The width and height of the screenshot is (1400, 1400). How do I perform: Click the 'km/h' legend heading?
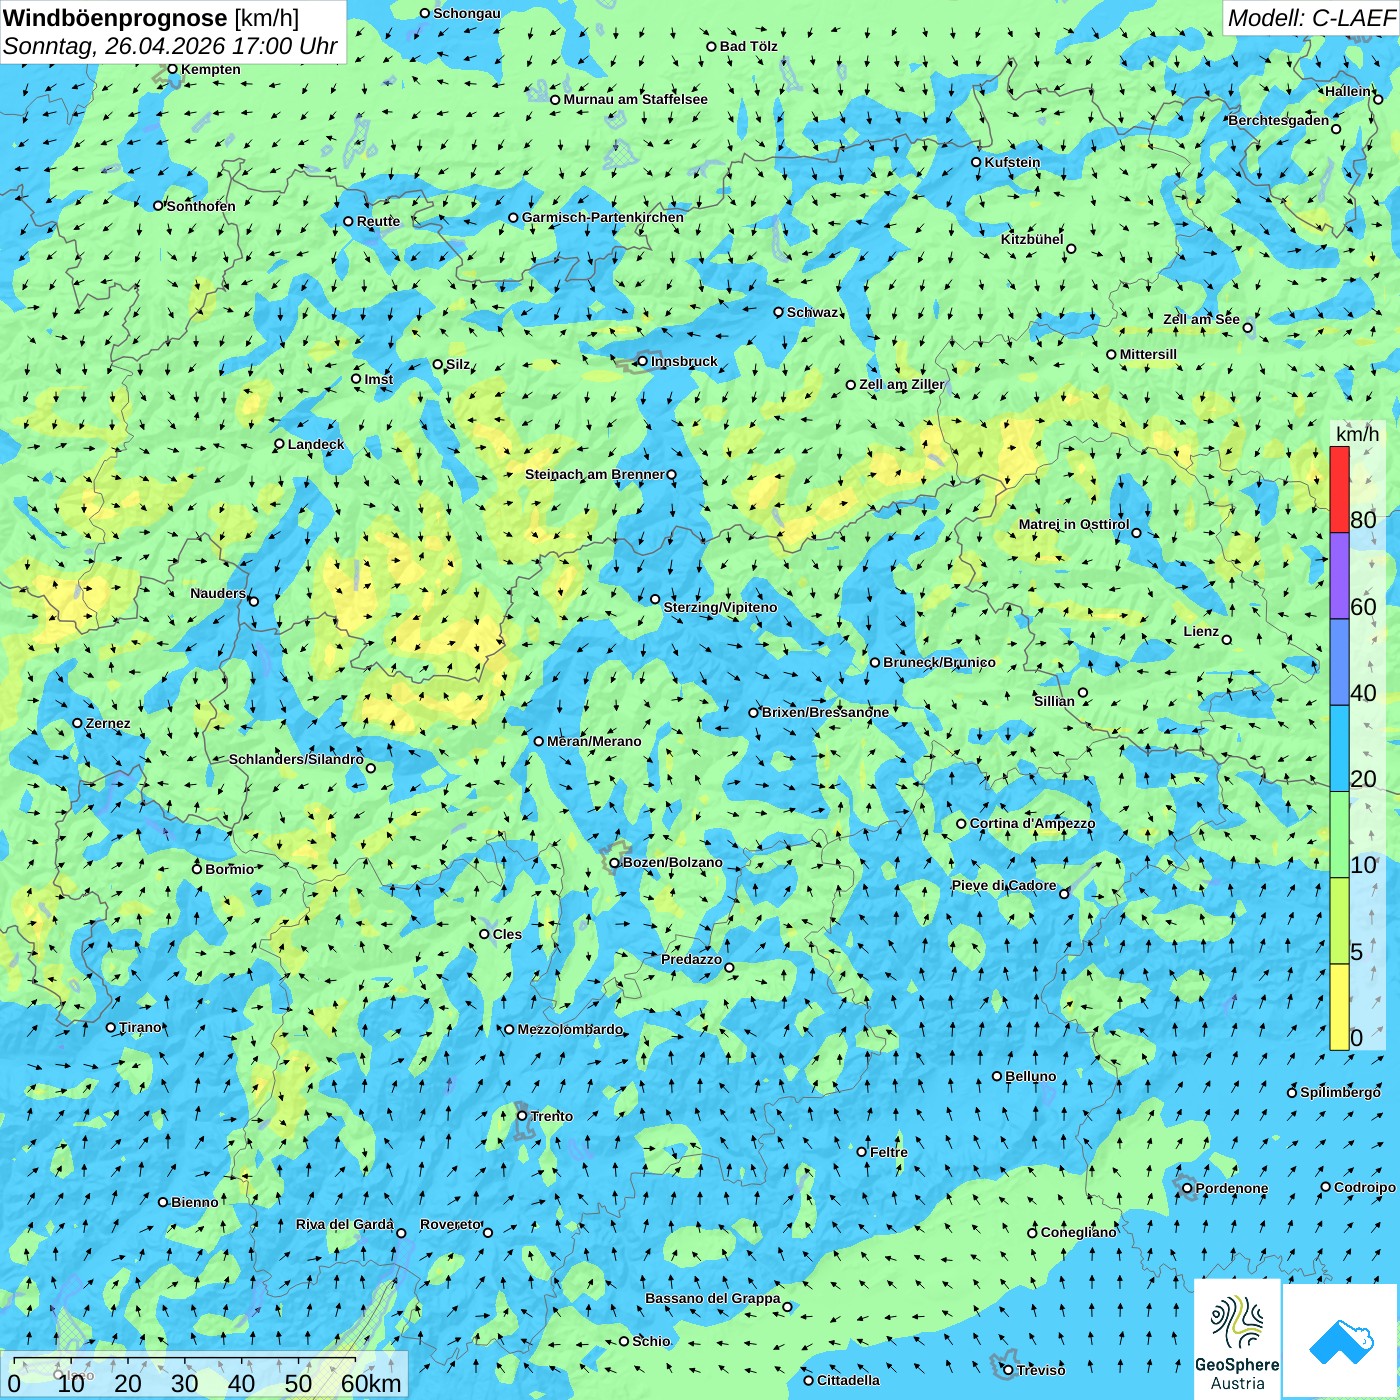[1357, 434]
